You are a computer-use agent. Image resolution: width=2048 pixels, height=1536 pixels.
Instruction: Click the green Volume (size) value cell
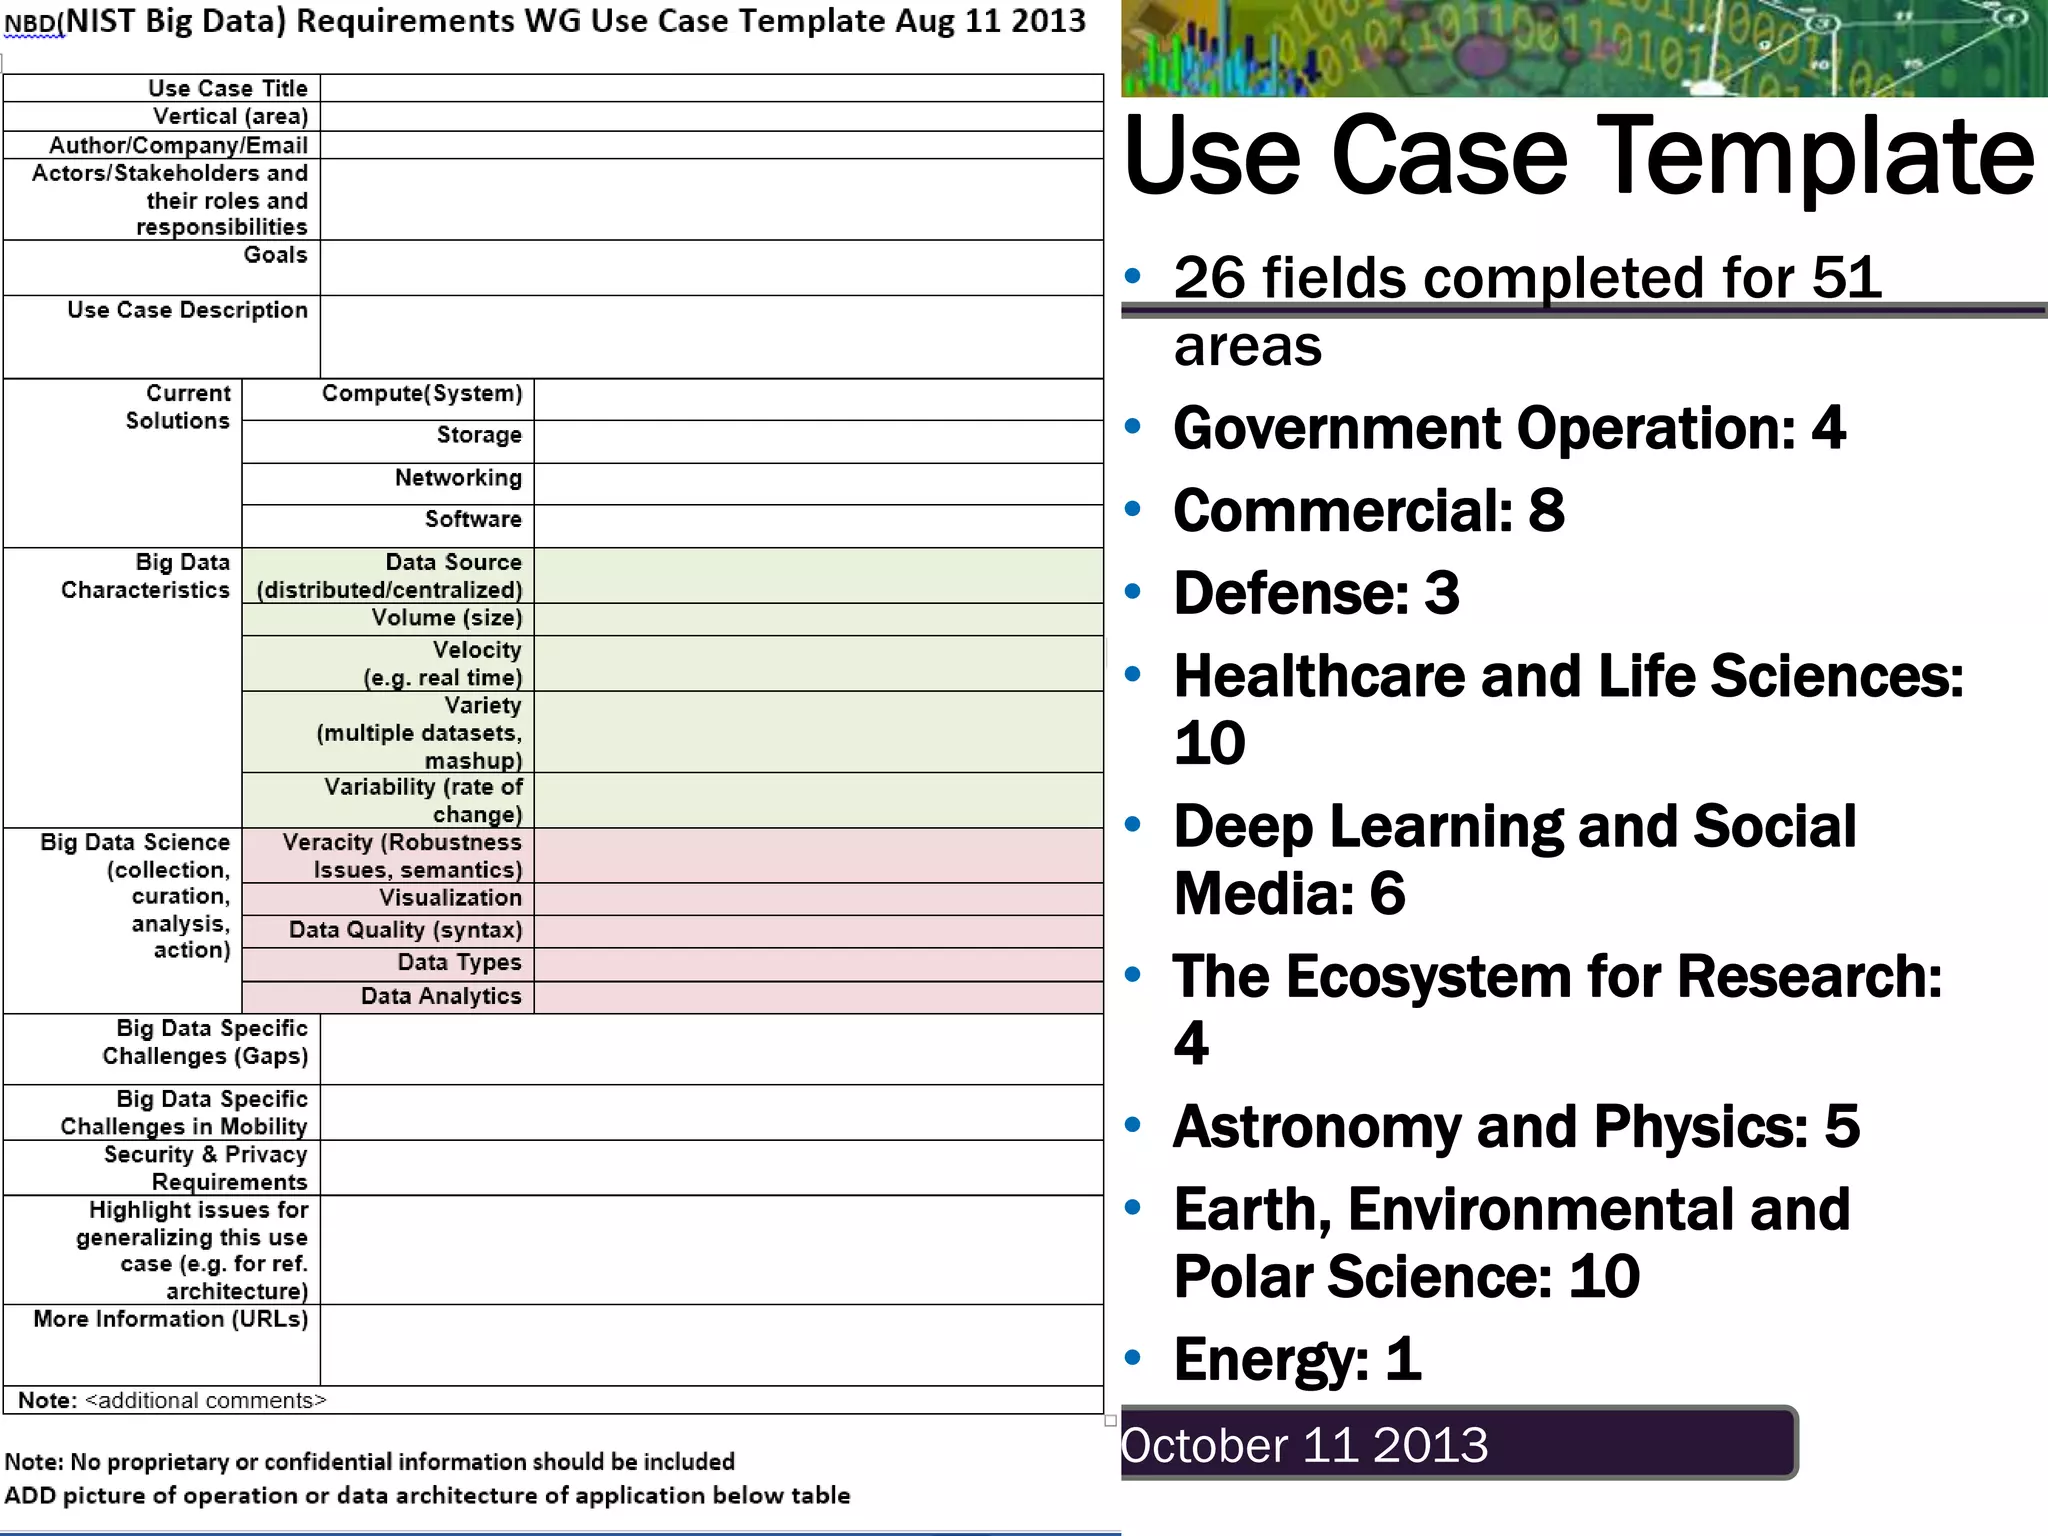pyautogui.click(x=818, y=619)
